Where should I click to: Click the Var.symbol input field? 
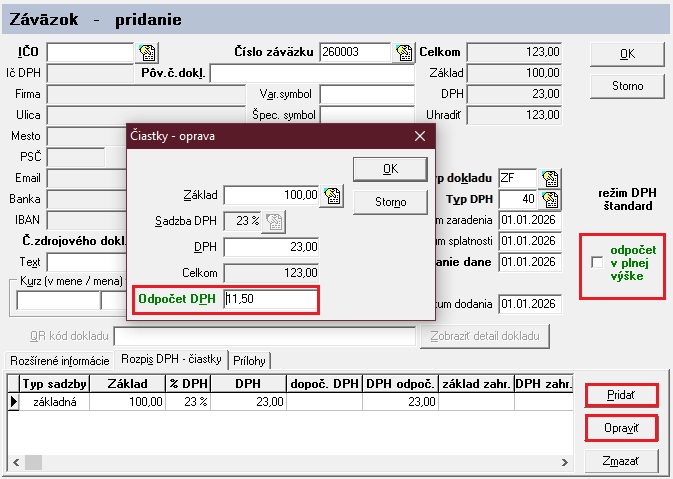366,94
